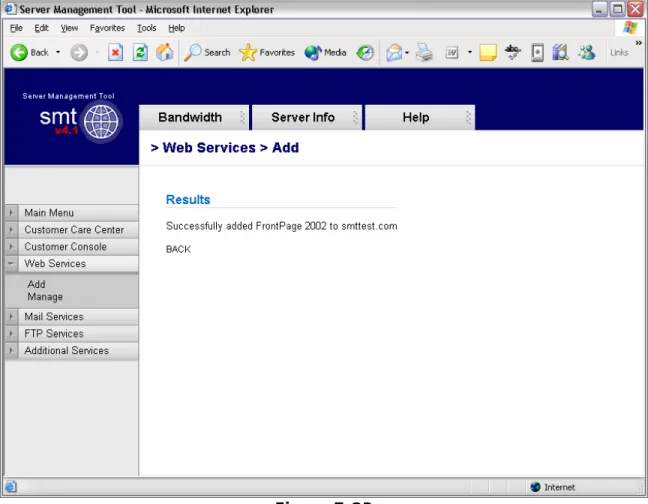Expand hidden toolbar items chevron
Screen dimensions: 648x504
point(638,43)
